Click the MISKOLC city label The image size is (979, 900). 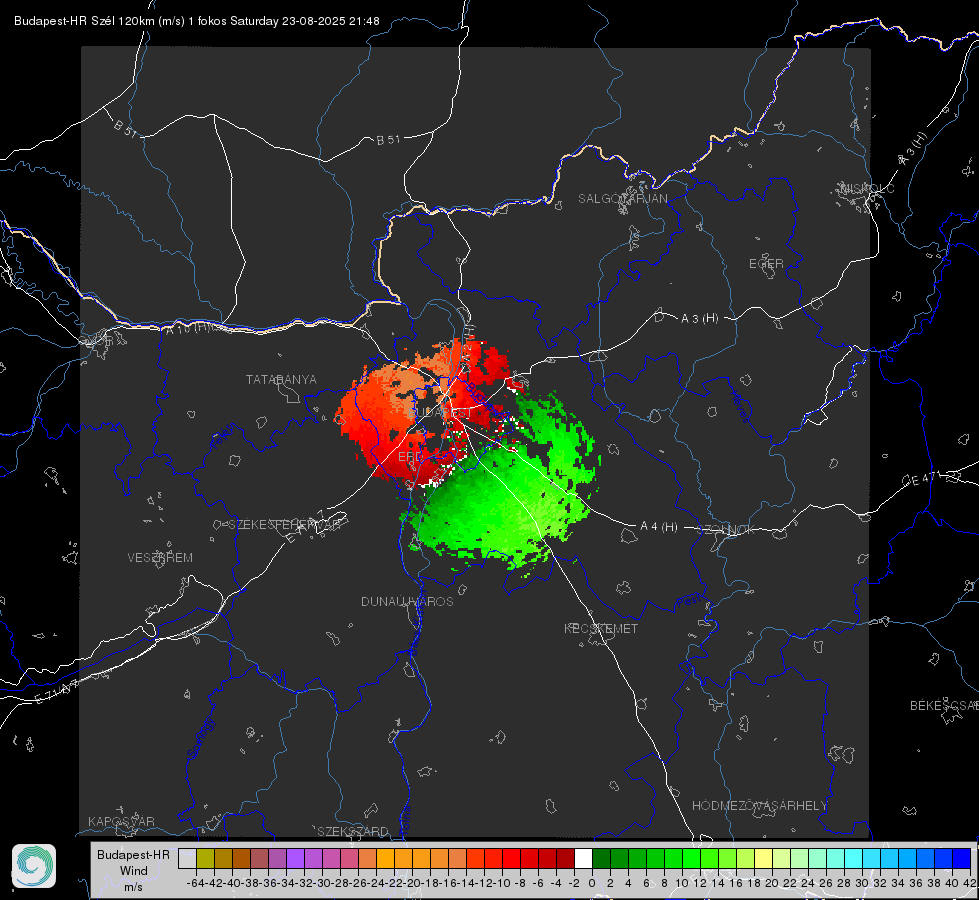pyautogui.click(x=867, y=188)
